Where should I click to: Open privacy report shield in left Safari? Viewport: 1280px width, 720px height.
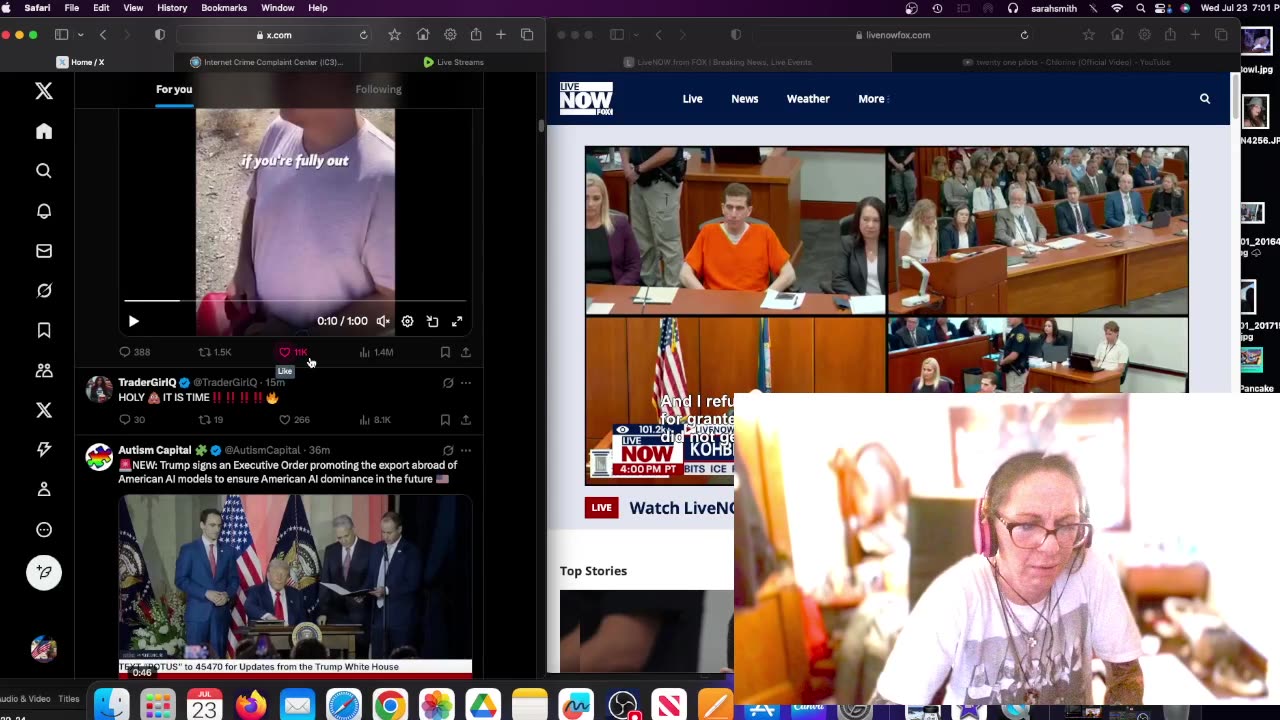point(159,35)
